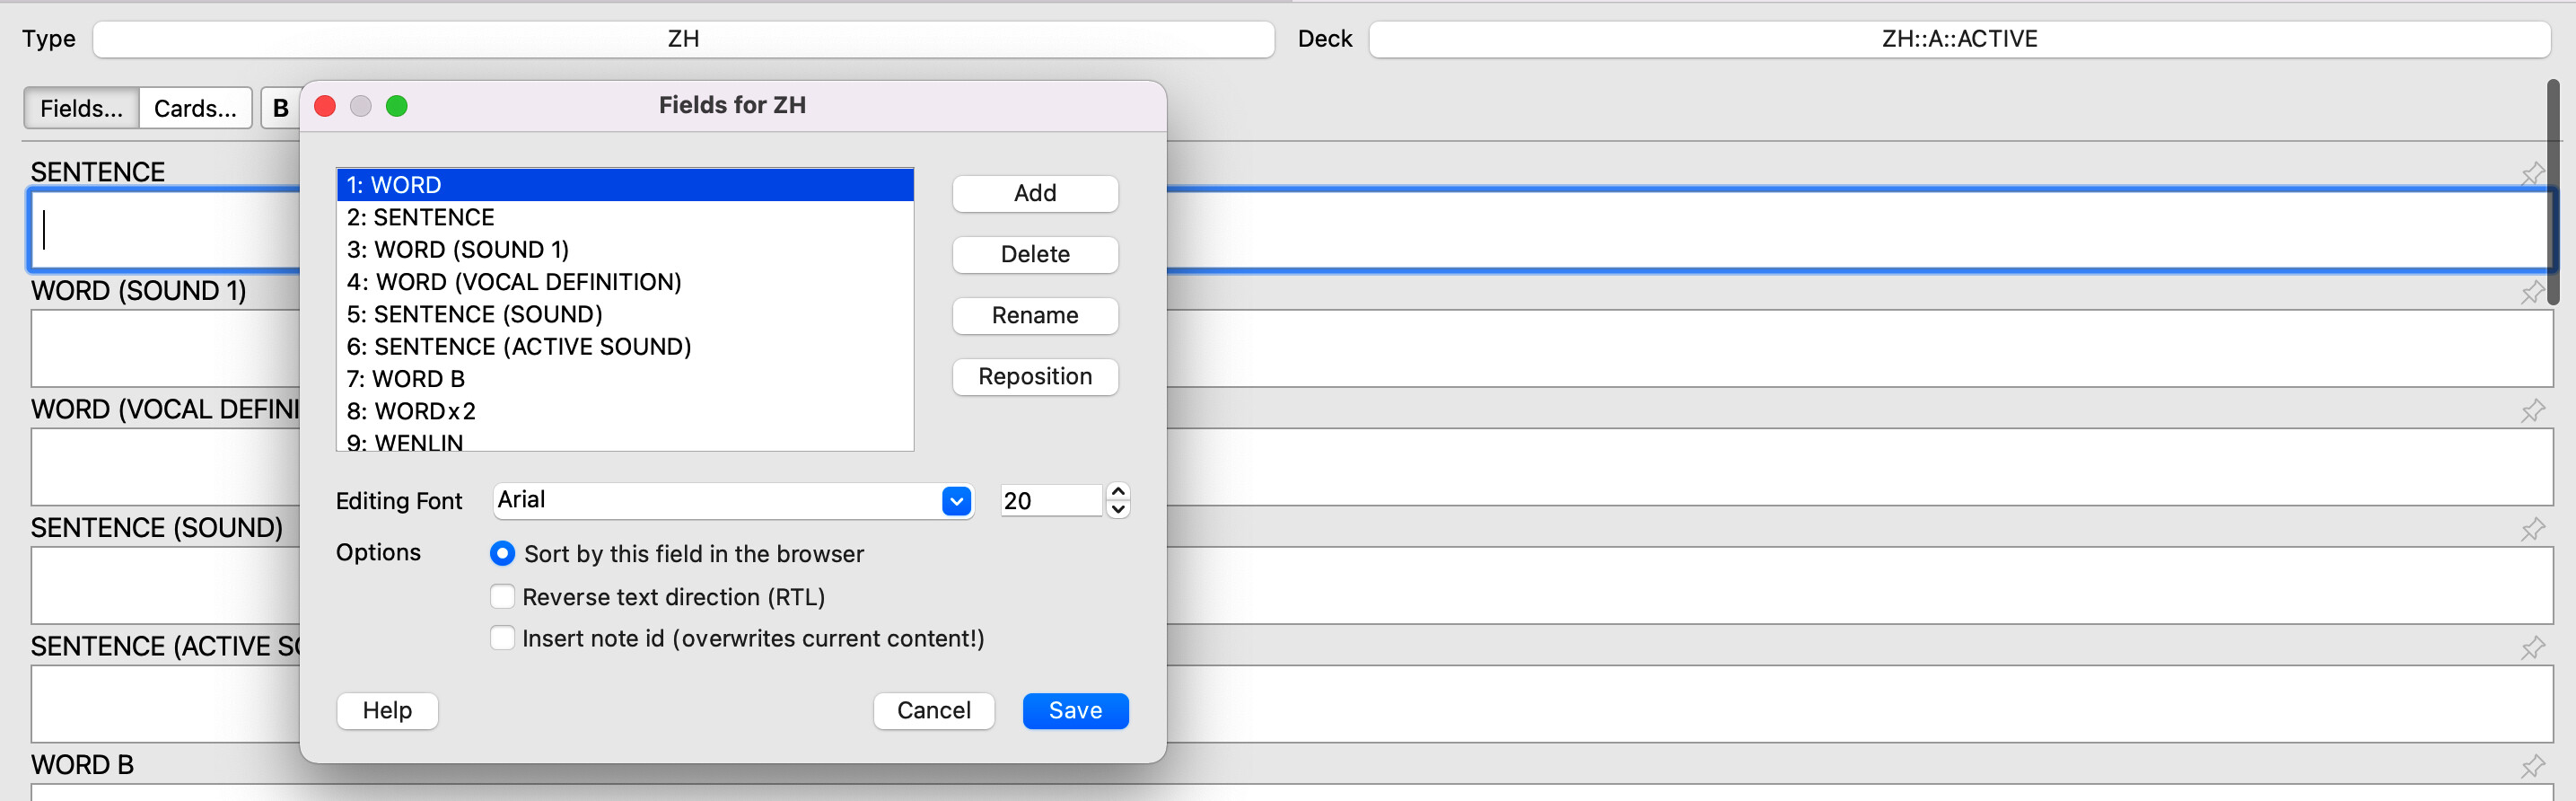Click the Rename field button
The height and width of the screenshot is (801, 2576).
point(1035,315)
